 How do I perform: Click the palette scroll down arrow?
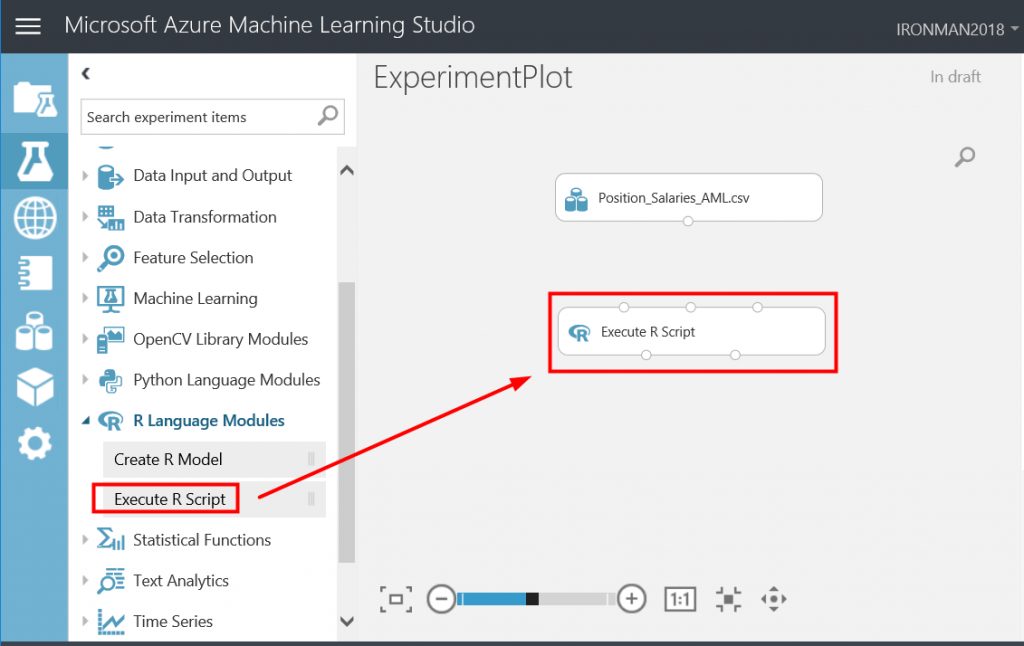click(347, 621)
